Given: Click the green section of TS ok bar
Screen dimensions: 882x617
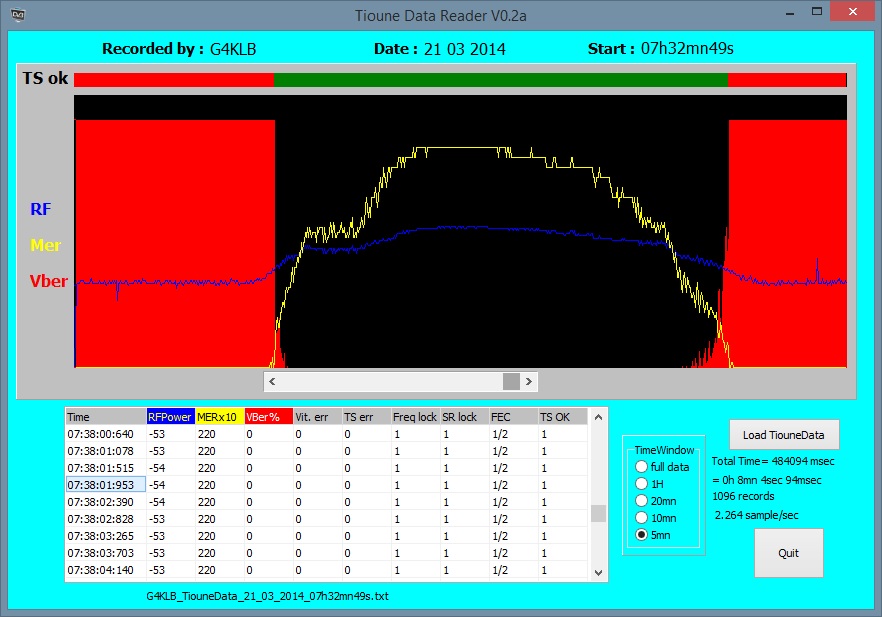Looking at the screenshot, I should pos(501,80).
